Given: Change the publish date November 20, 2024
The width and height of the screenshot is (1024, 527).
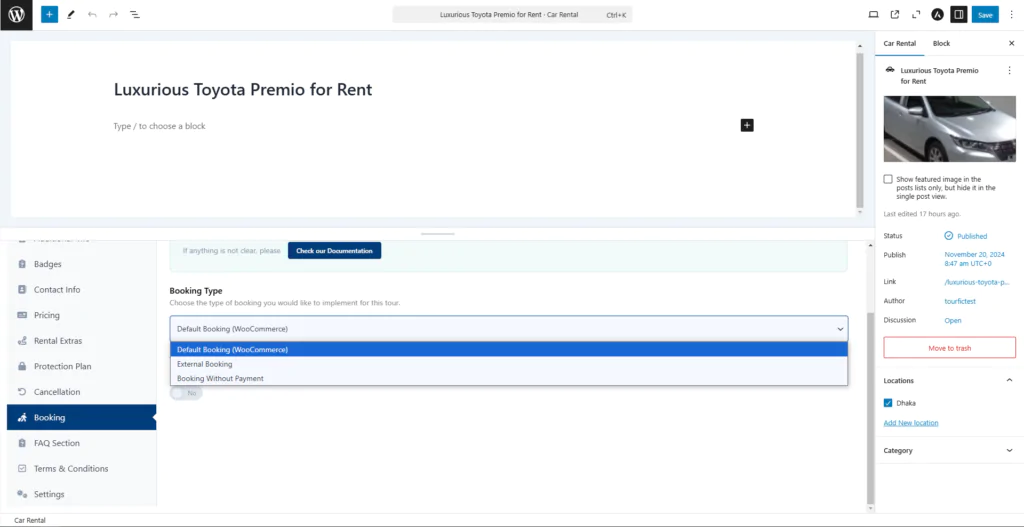Looking at the screenshot, I should (974, 259).
